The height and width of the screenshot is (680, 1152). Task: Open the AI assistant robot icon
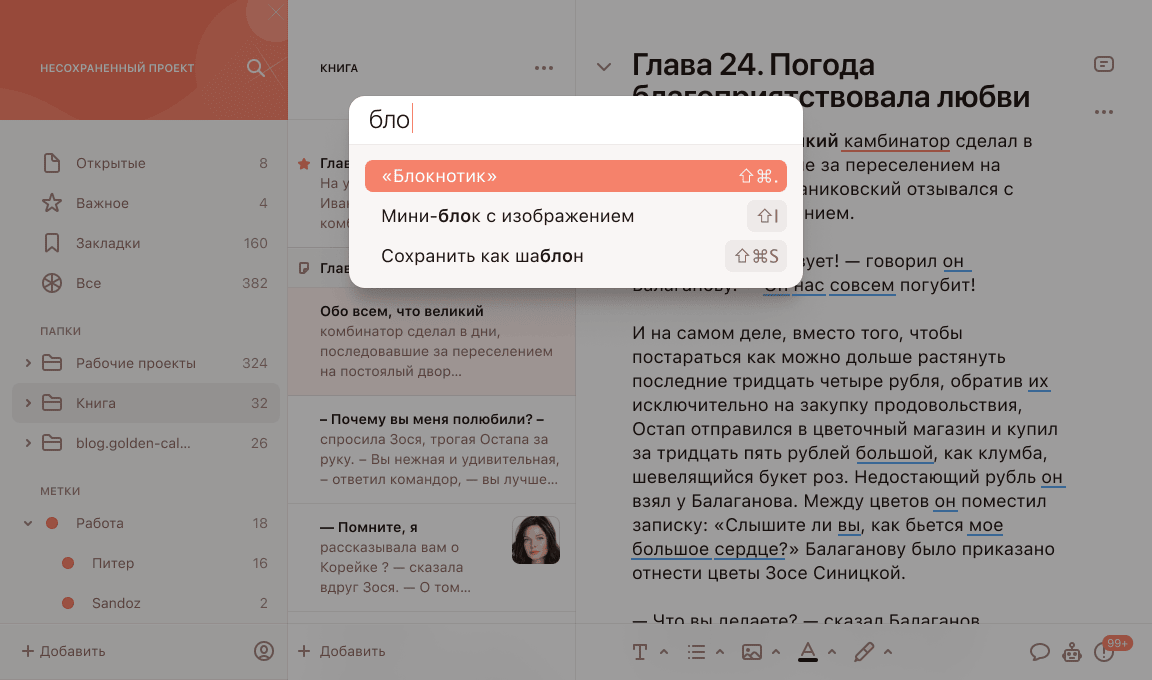tap(1073, 652)
